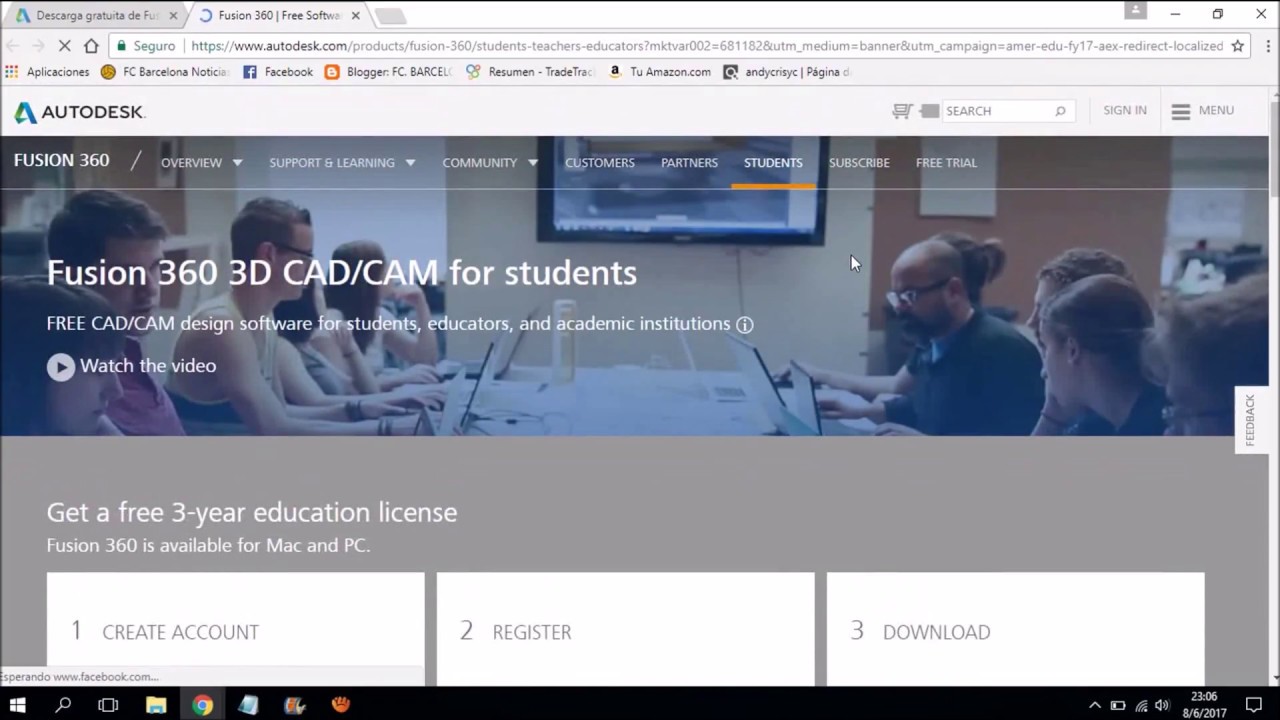Click Chrome reload/stop loading button
This screenshot has height=720, width=1280.
tap(64, 46)
